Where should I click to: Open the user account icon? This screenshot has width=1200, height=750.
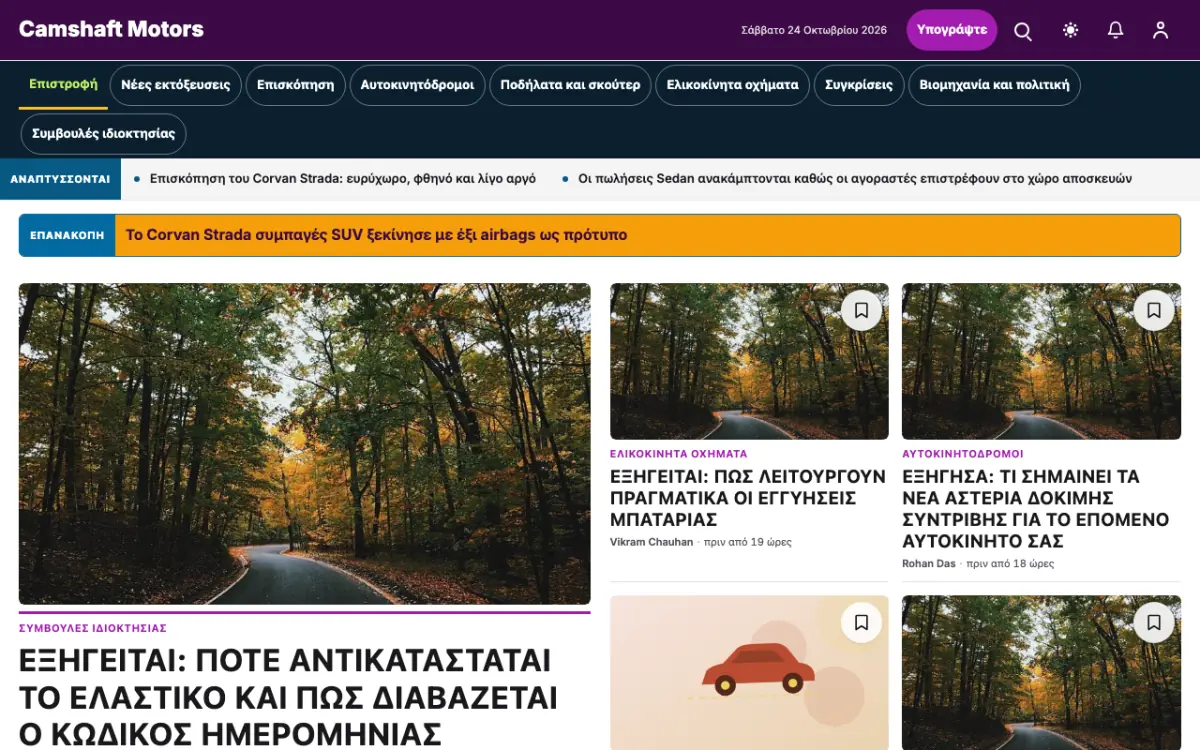click(x=1160, y=30)
